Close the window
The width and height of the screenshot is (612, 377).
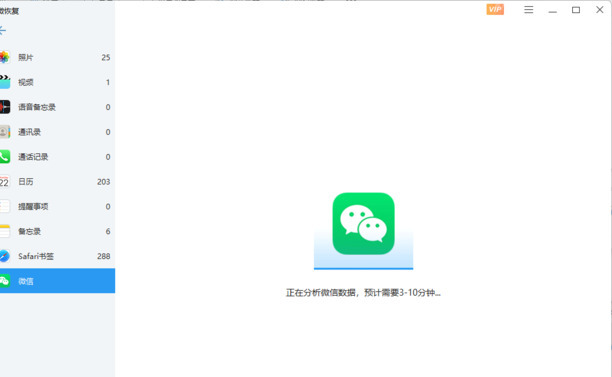[600, 10]
